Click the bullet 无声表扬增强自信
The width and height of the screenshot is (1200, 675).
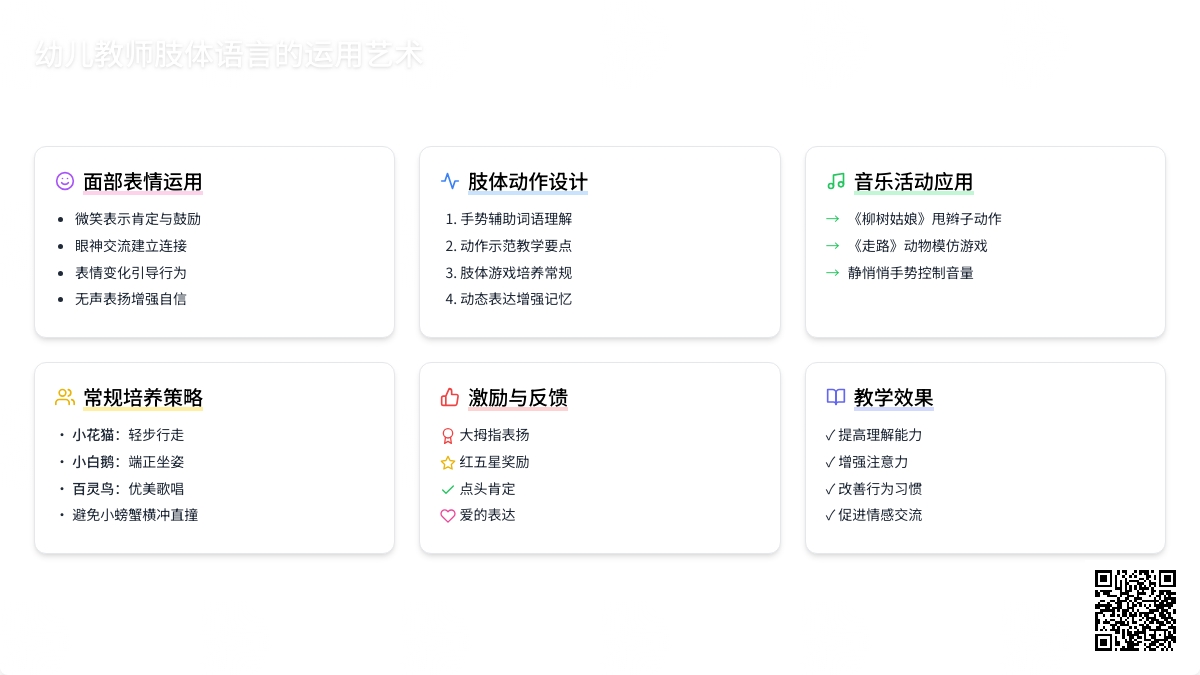pyautogui.click(x=131, y=299)
